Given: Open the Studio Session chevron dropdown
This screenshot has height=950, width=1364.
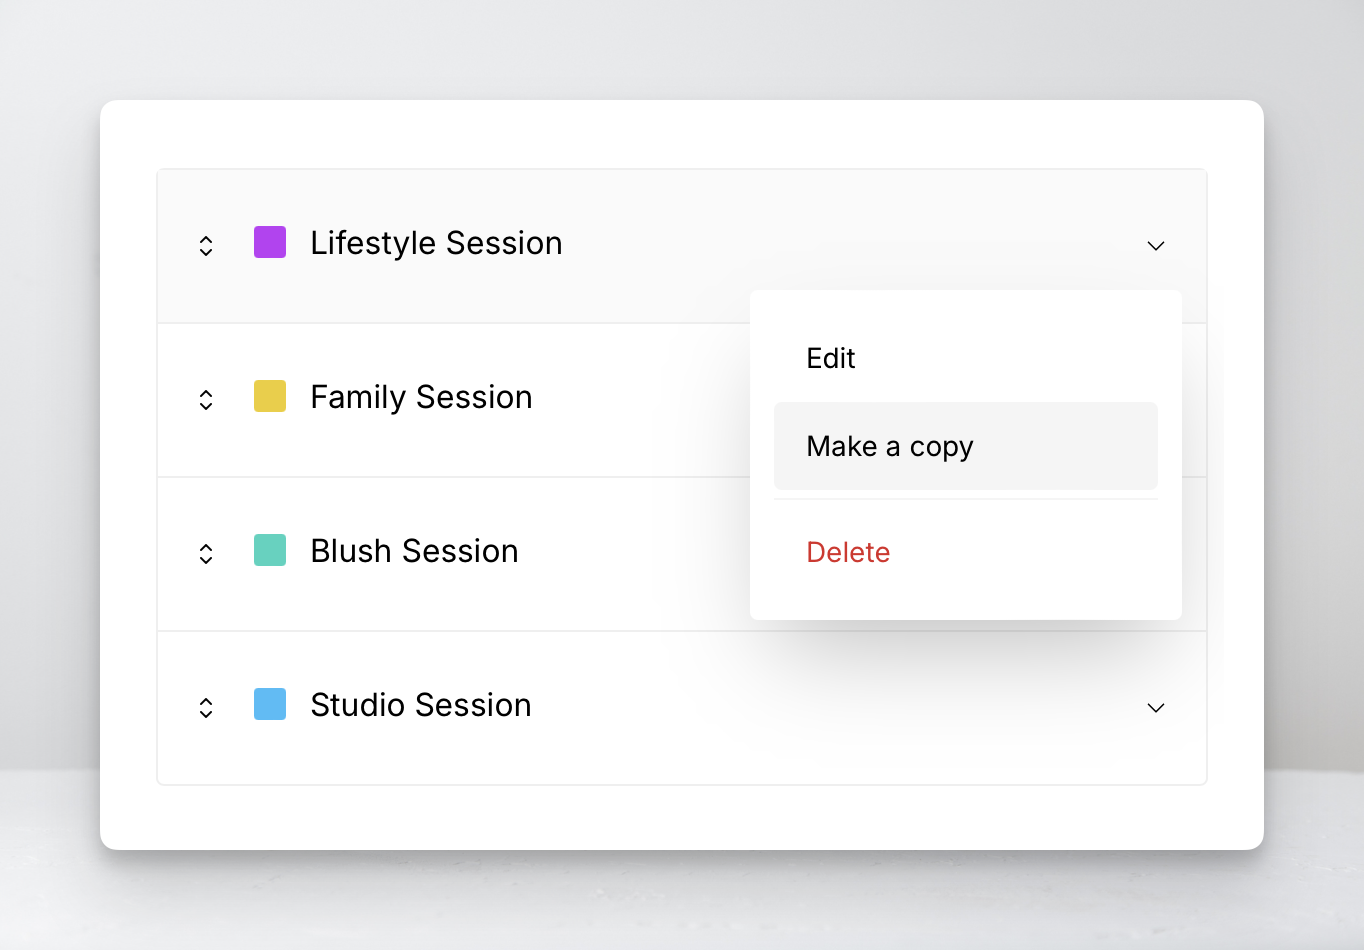Looking at the screenshot, I should tap(1156, 708).
